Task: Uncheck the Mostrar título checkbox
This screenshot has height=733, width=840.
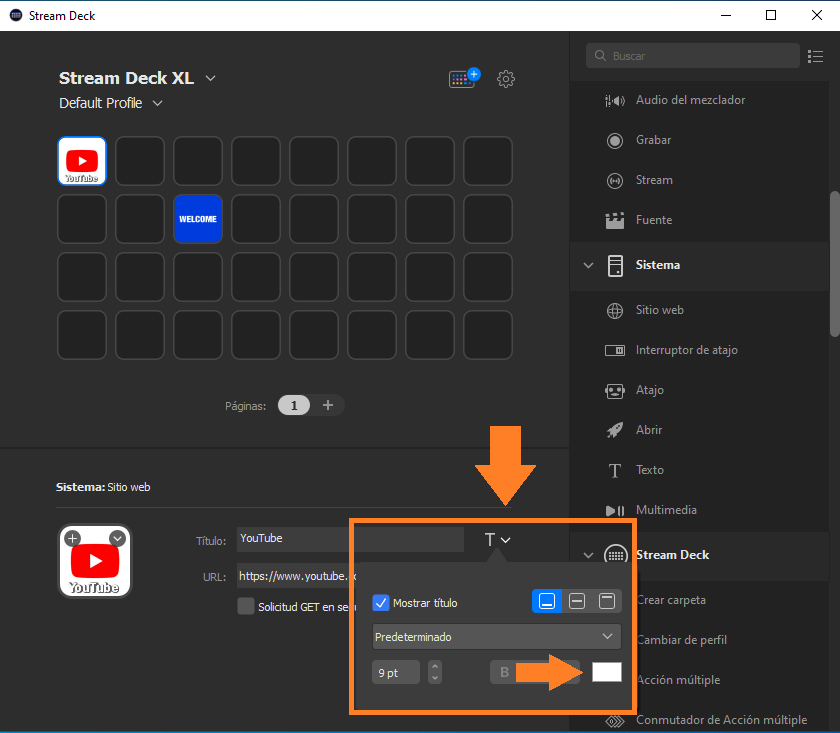Action: [x=380, y=603]
